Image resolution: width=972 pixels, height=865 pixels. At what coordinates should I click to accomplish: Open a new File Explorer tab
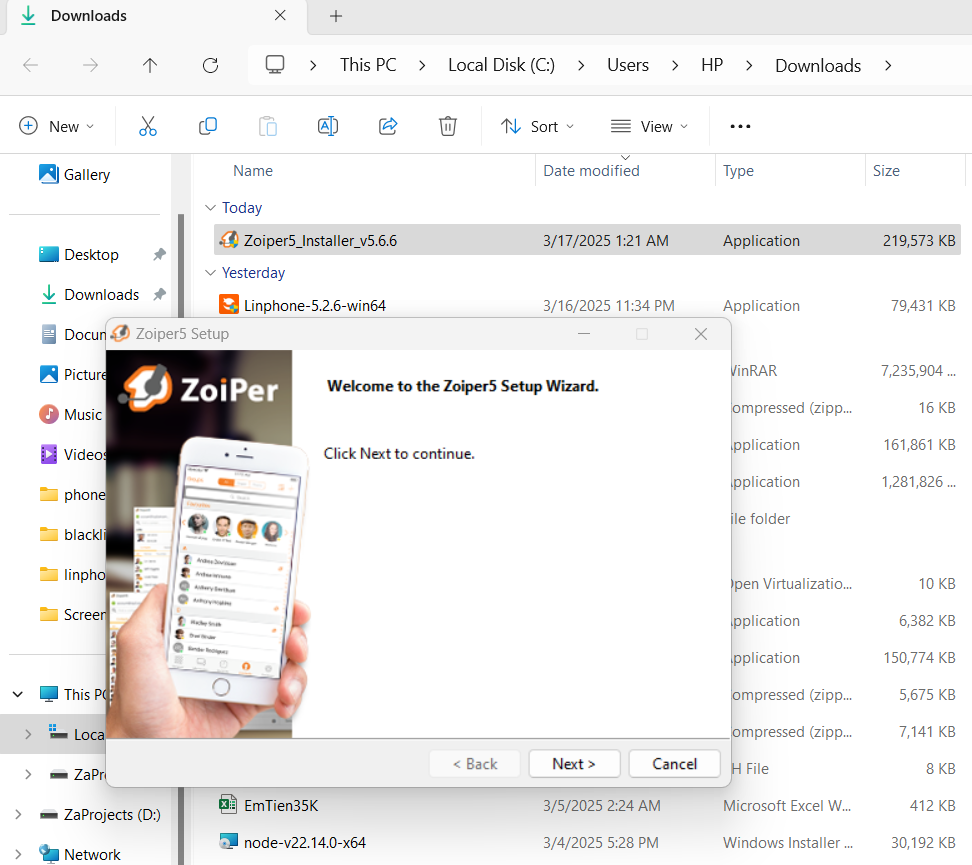[x=336, y=16]
